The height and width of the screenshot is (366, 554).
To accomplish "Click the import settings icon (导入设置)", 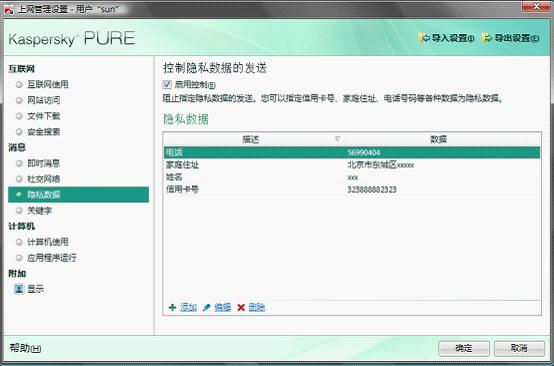I will pyautogui.click(x=424, y=38).
